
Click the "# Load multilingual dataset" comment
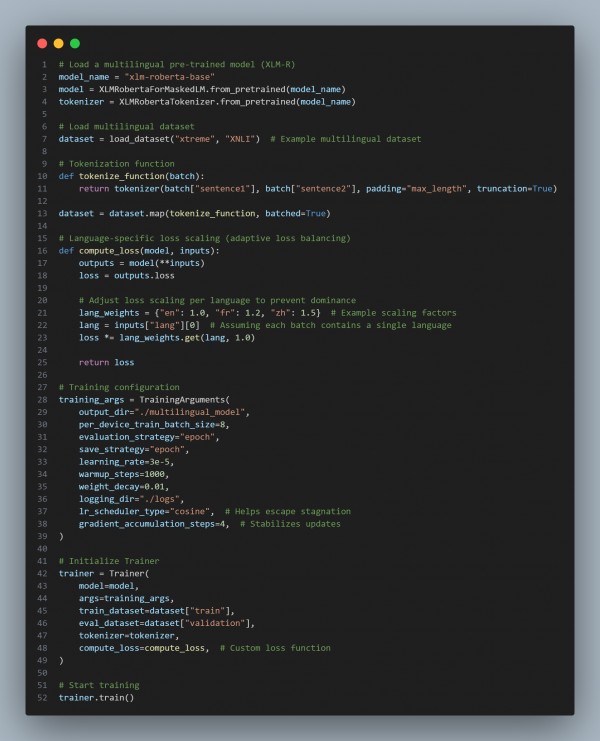pos(127,126)
